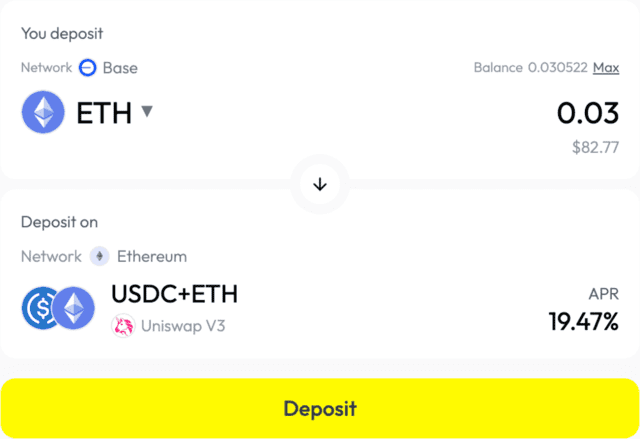This screenshot has height=439, width=640.
Task: Click the ETH coin icon beside USDC
Action: [72, 308]
